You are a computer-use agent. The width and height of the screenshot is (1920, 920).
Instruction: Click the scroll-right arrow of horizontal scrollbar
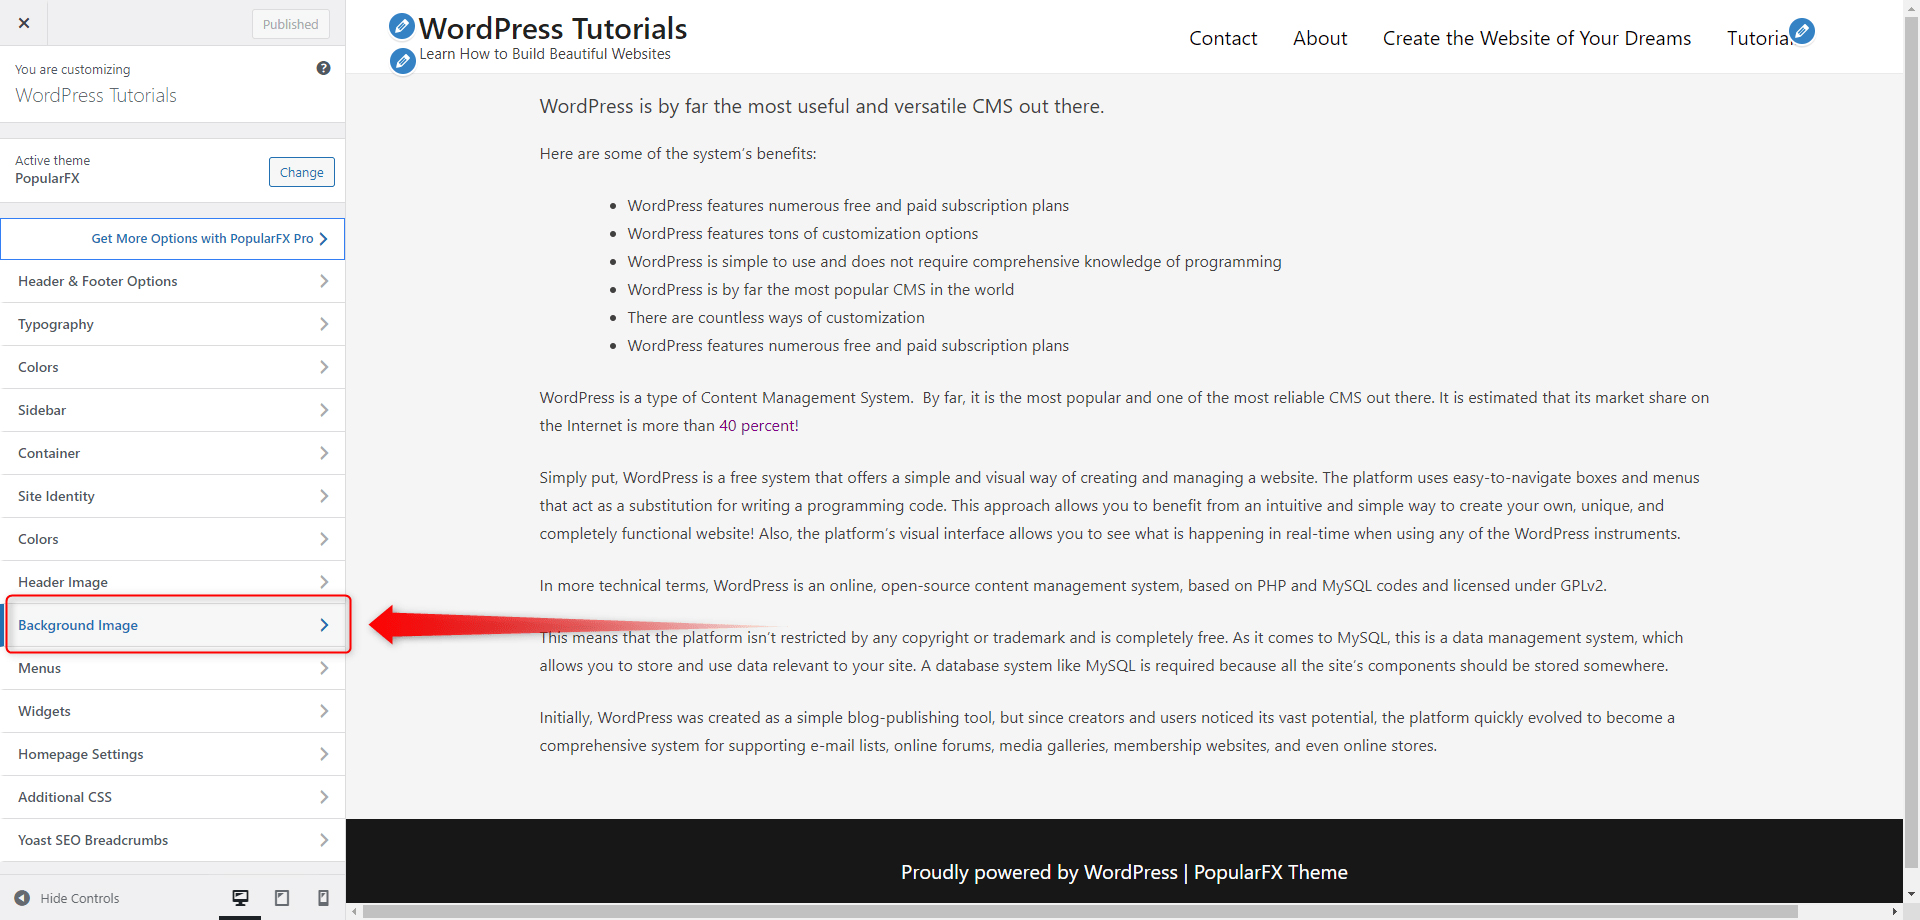click(1894, 912)
